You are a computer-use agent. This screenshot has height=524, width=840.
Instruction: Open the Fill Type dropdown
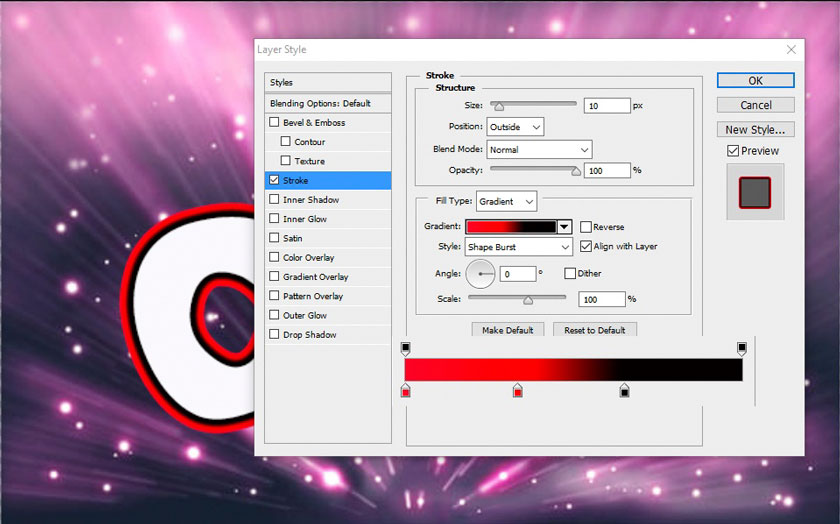tap(506, 201)
